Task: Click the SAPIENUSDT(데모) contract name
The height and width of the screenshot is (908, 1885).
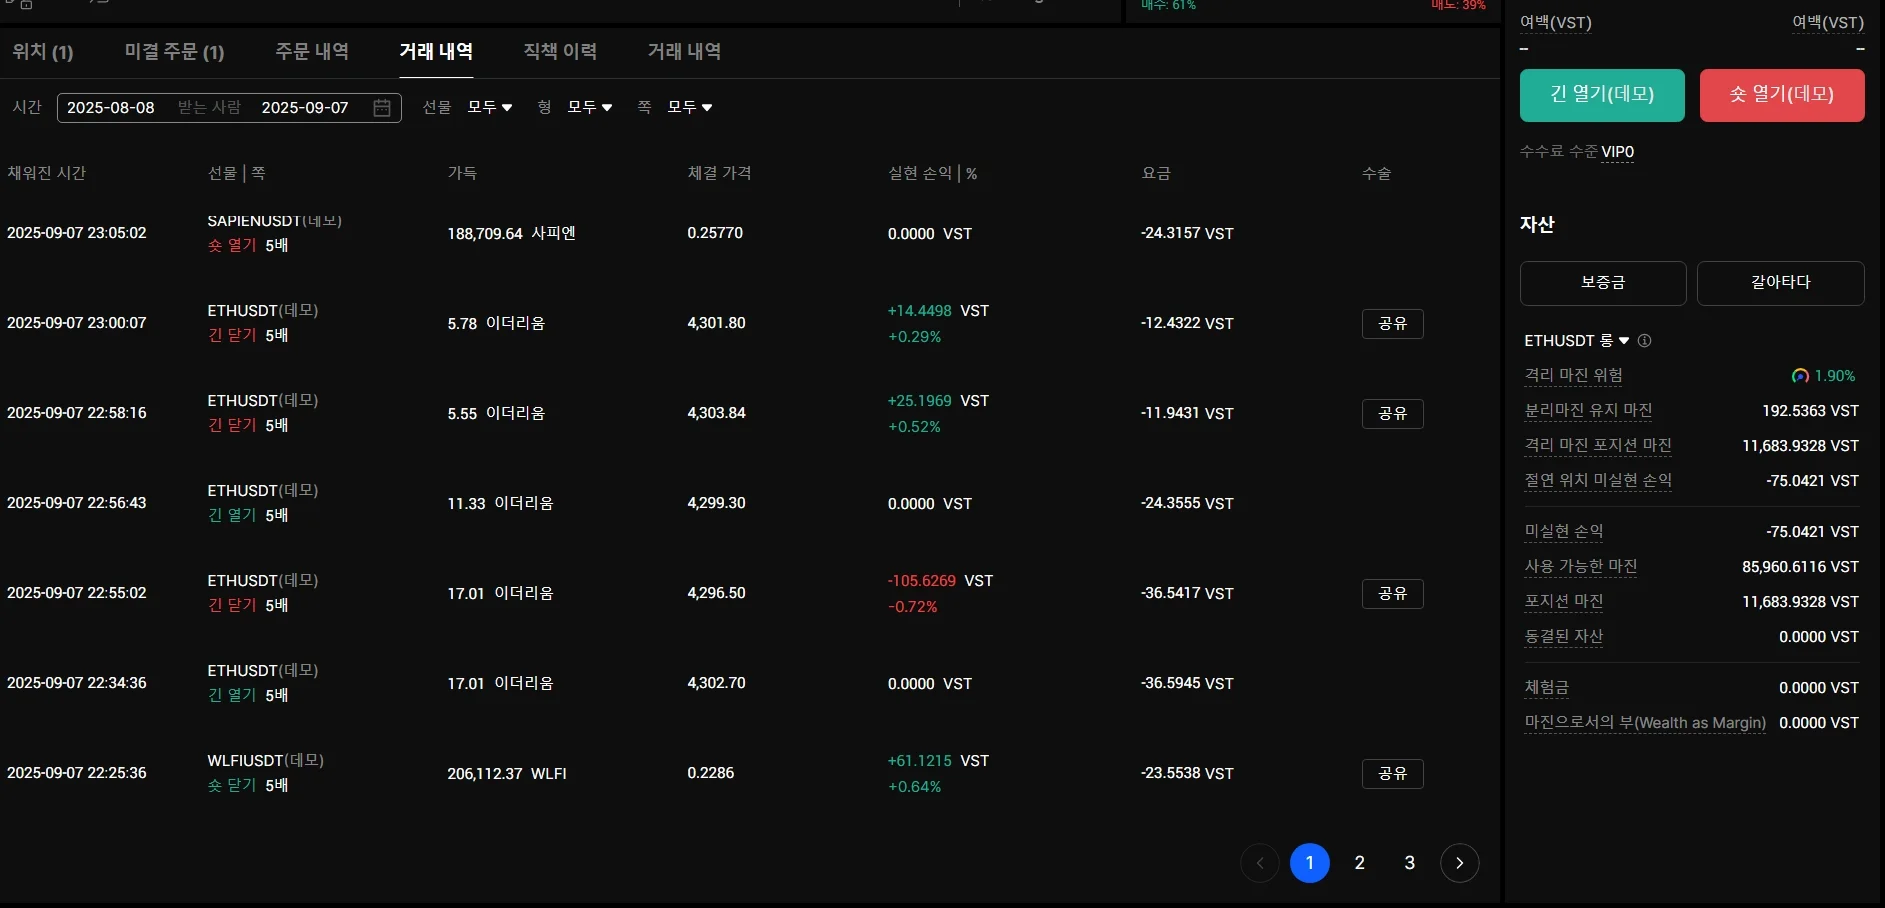Action: [x=275, y=221]
